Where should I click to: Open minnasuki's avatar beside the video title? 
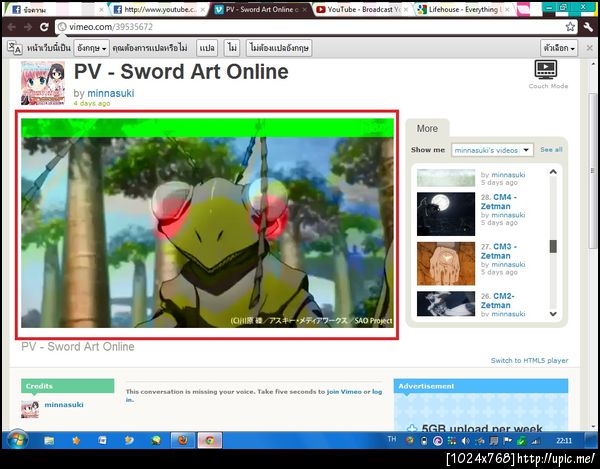[x=43, y=83]
